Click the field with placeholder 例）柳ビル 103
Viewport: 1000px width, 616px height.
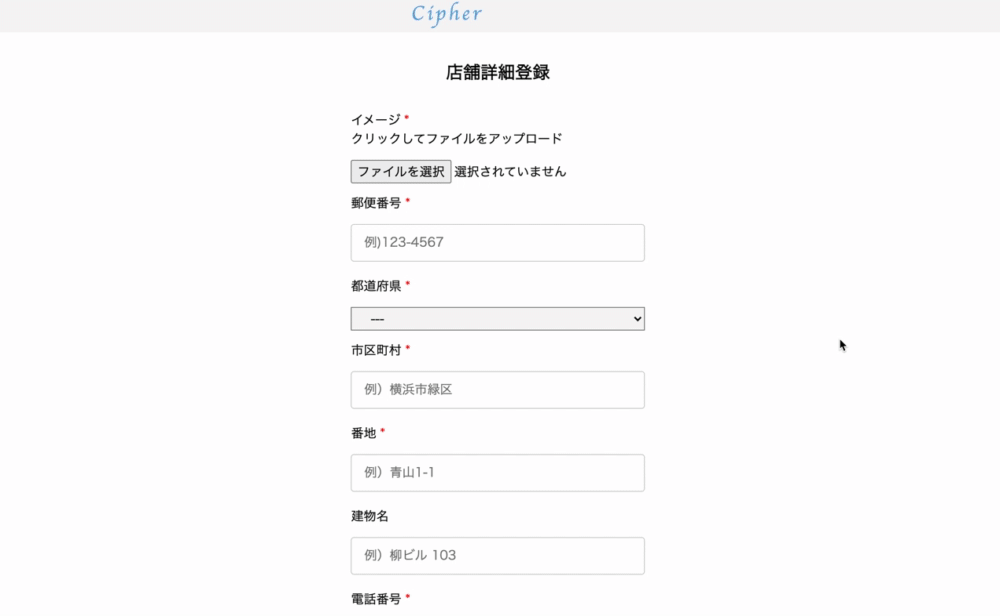tap(497, 555)
